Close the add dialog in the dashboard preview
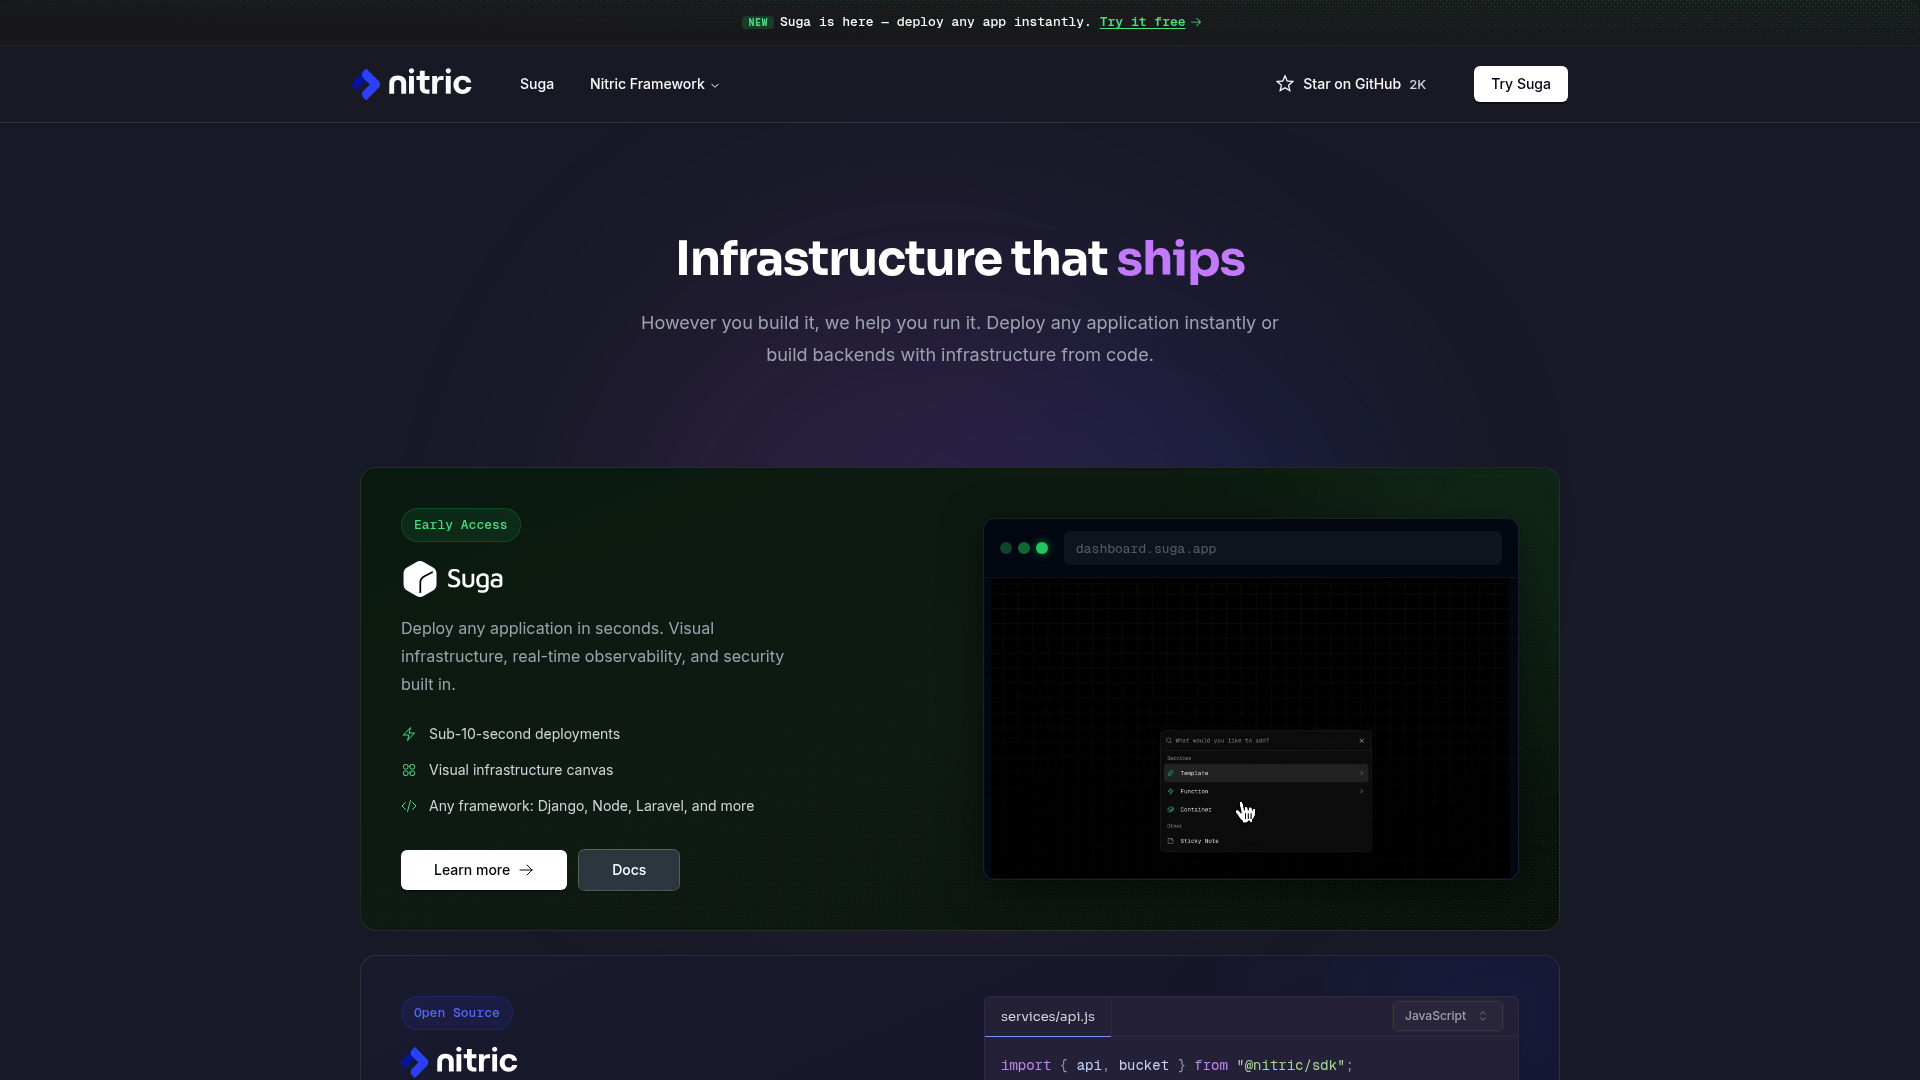The height and width of the screenshot is (1080, 1920). (x=1361, y=741)
